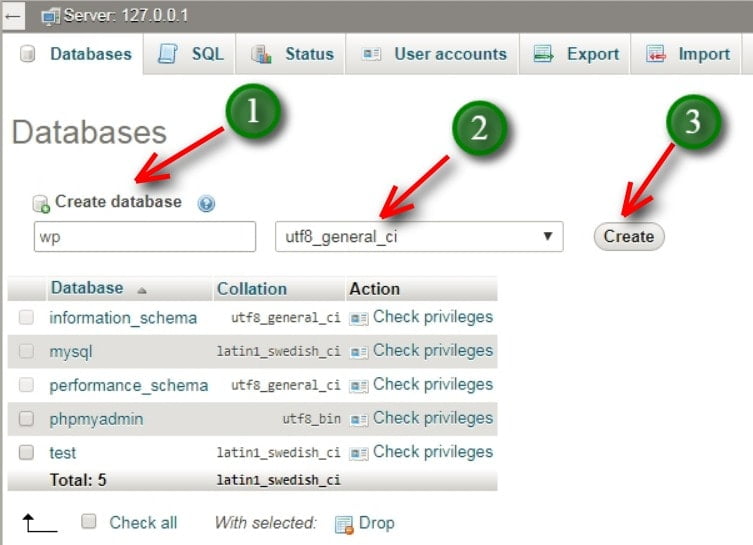
Task: Open the test database
Action: pos(62,453)
